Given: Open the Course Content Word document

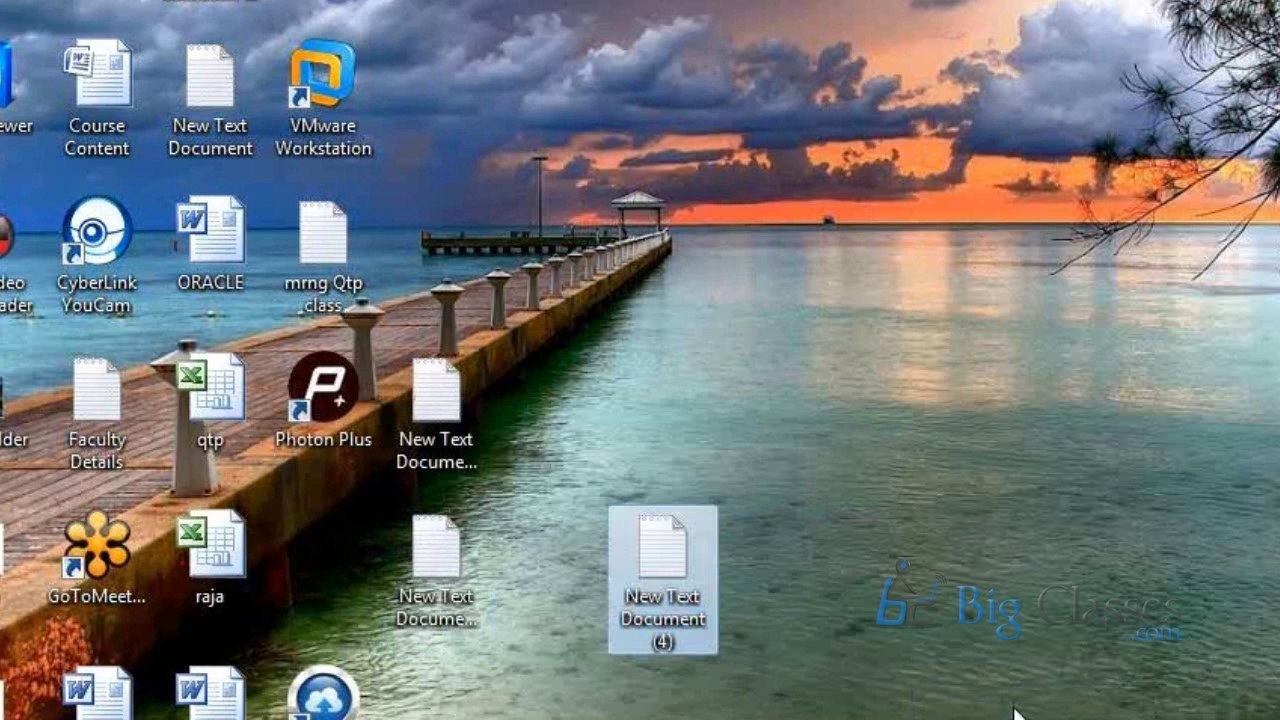Looking at the screenshot, I should point(97,75).
